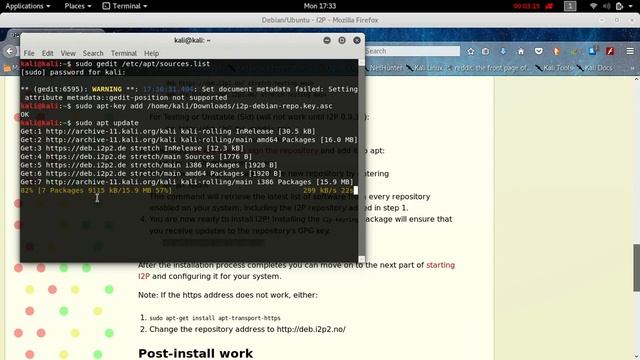Image resolution: width=640 pixels, height=360 pixels.
Task: Open the Kali Tools bookmark
Action: (554, 68)
